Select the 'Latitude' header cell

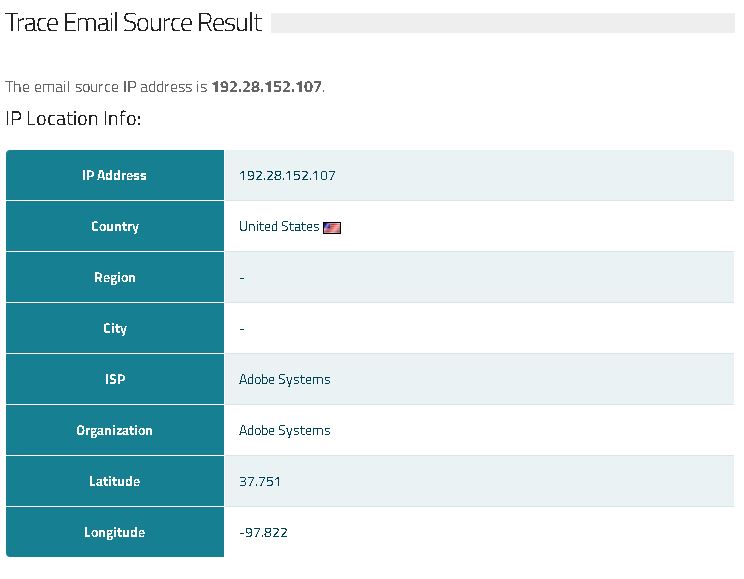click(x=115, y=482)
